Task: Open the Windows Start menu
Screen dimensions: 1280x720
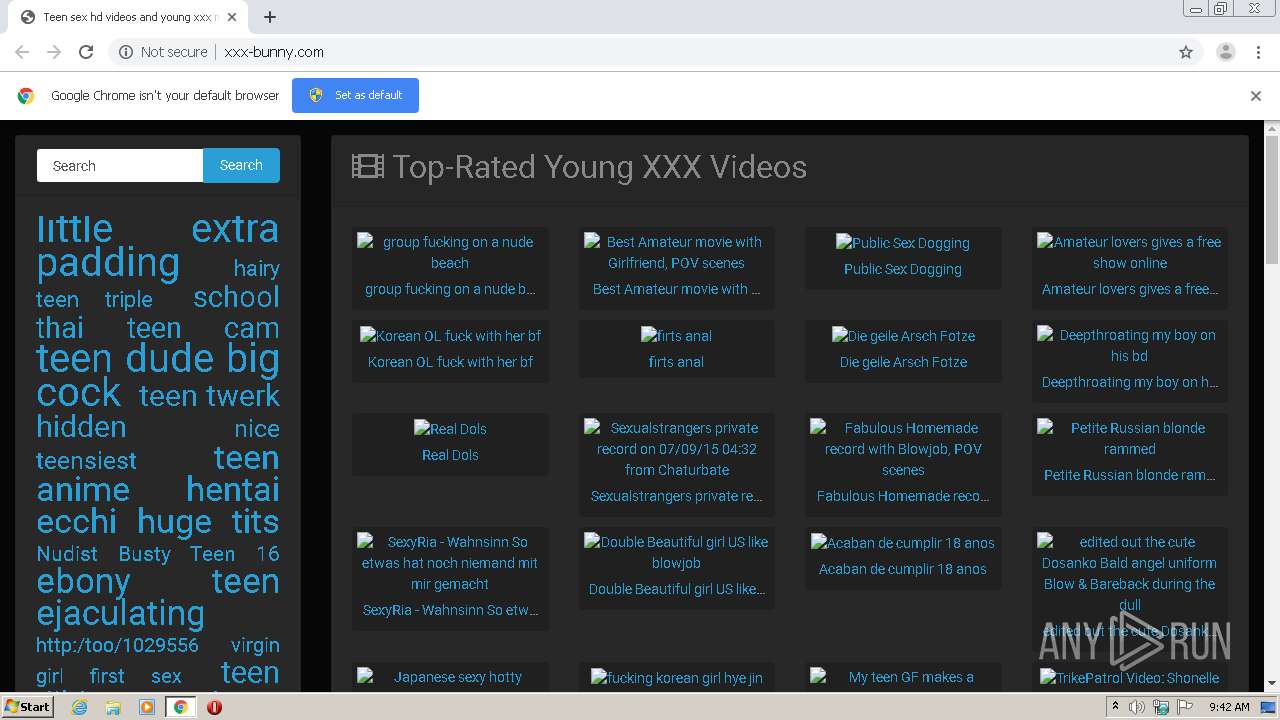Action: pyautogui.click(x=27, y=707)
